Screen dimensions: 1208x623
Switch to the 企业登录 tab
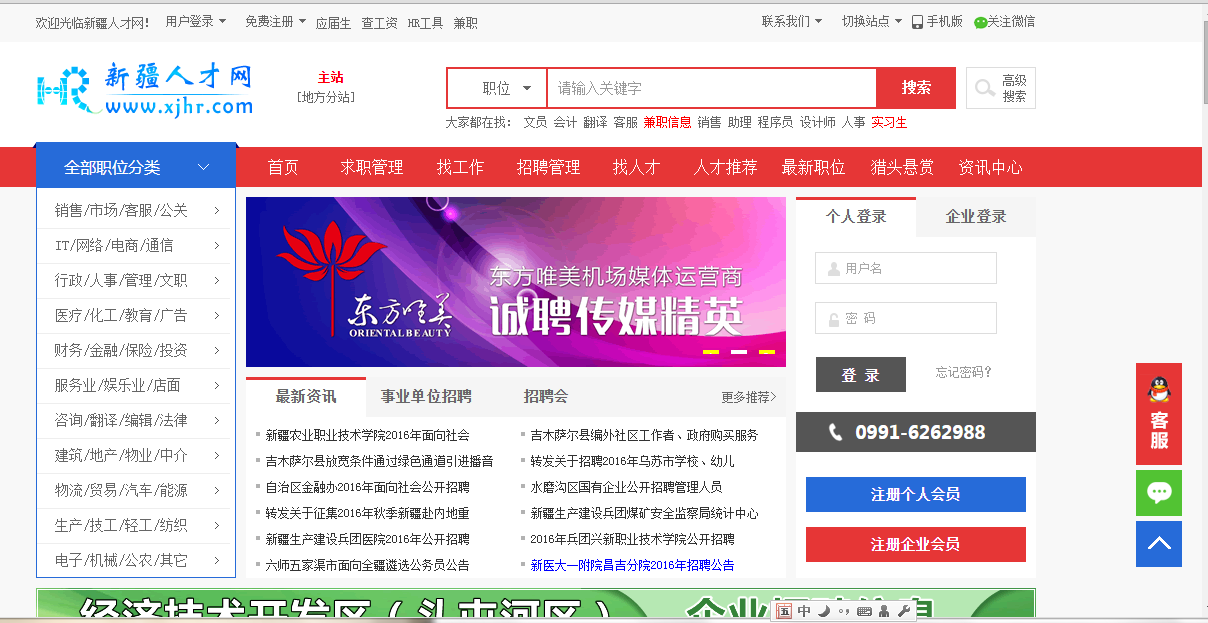point(976,216)
